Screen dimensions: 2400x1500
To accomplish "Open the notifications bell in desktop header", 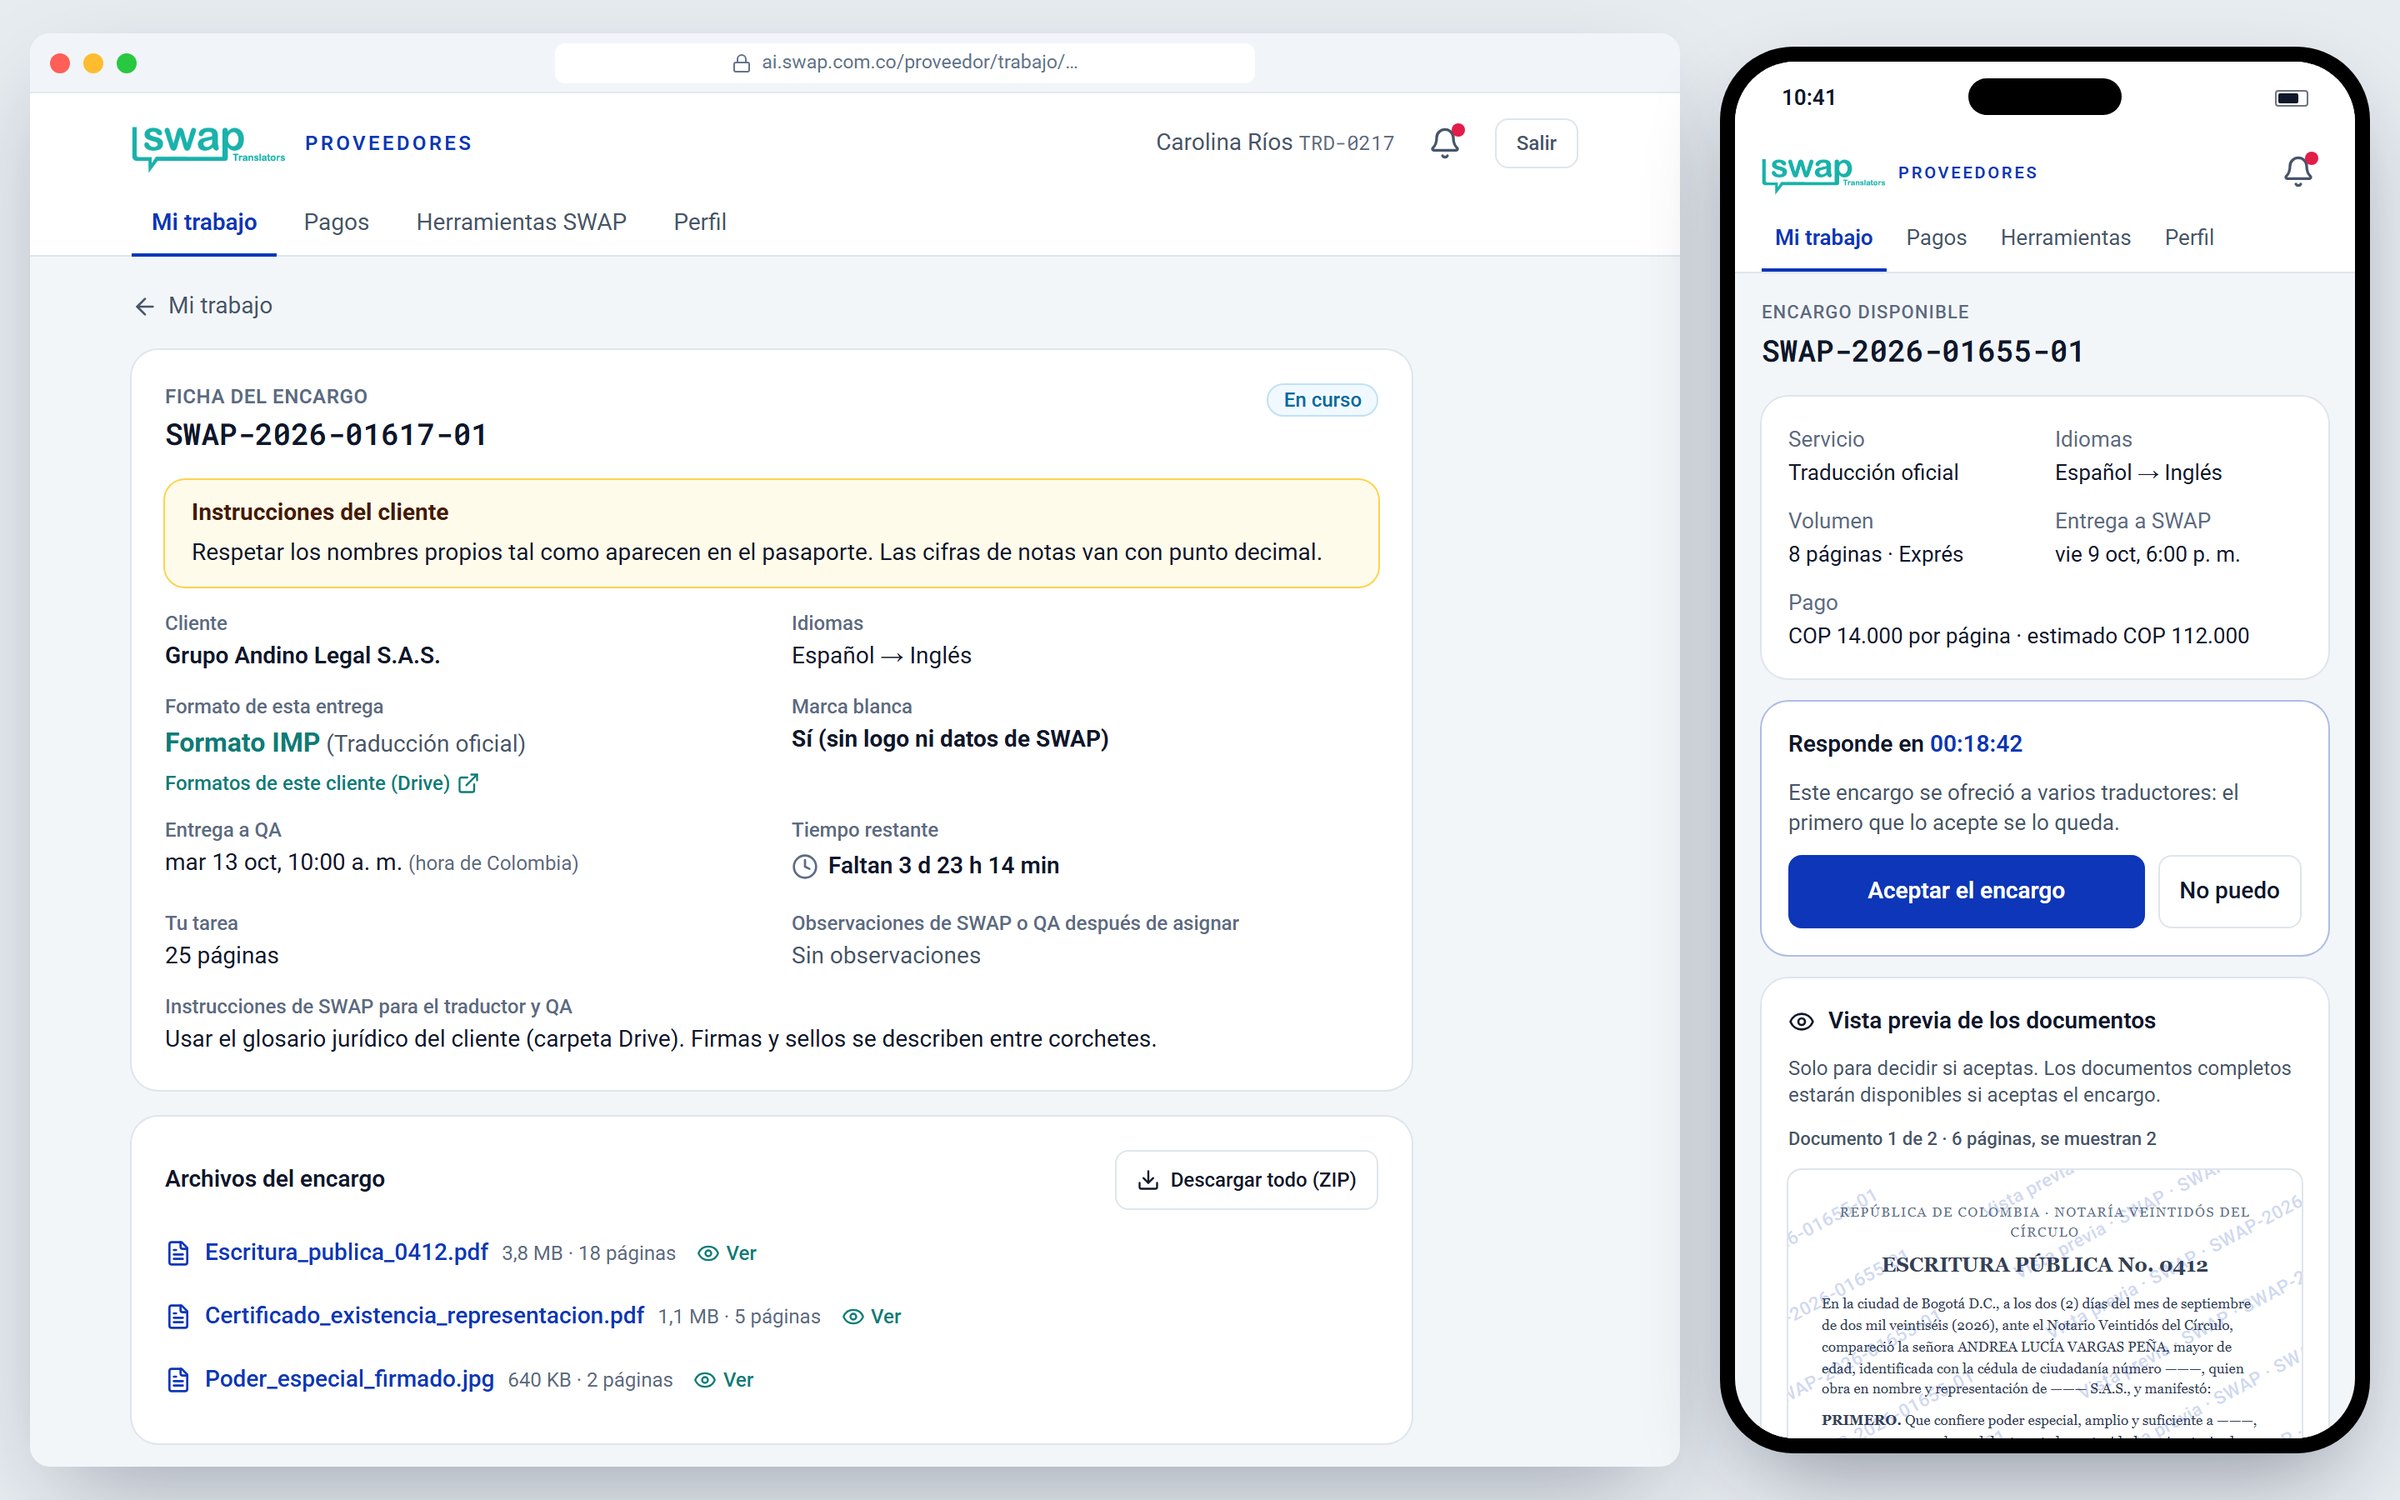I will pyautogui.click(x=1445, y=143).
